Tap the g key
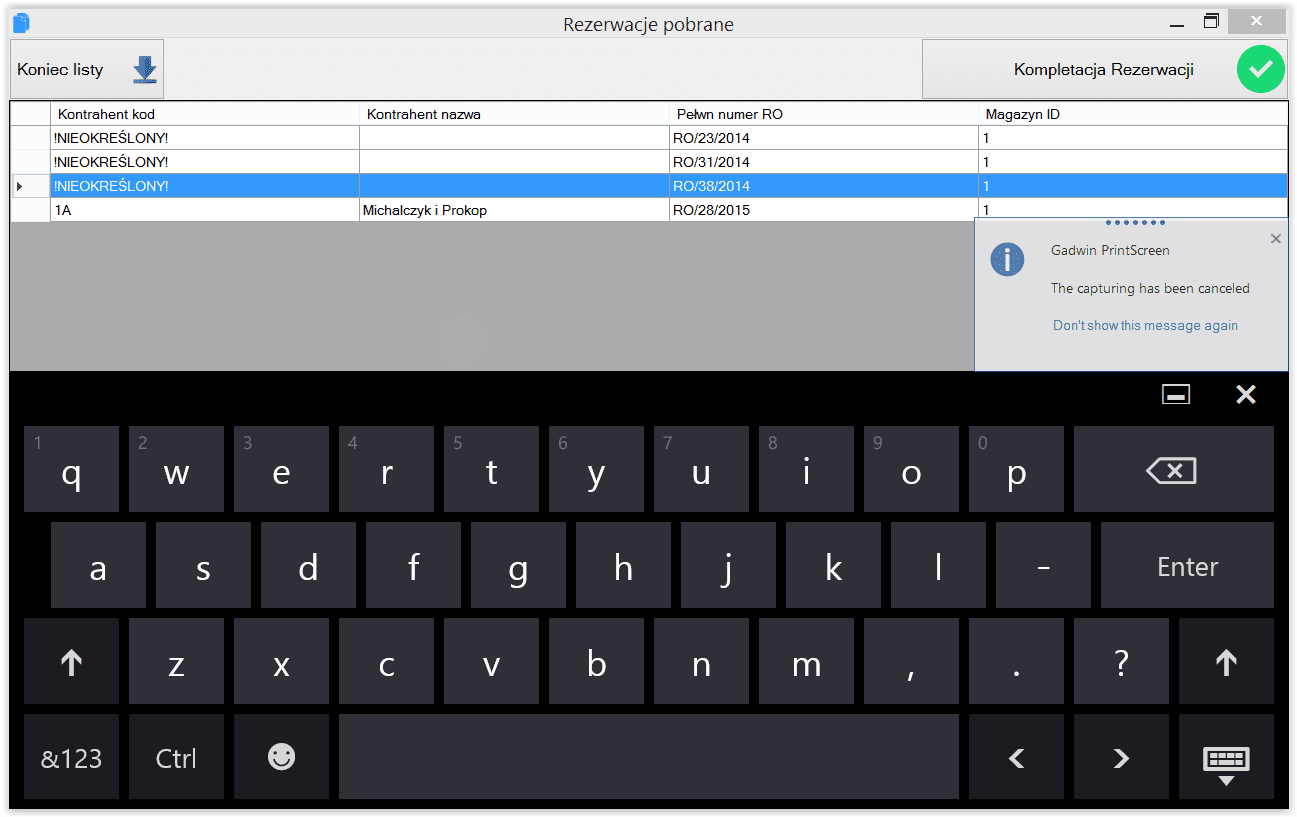 (518, 565)
